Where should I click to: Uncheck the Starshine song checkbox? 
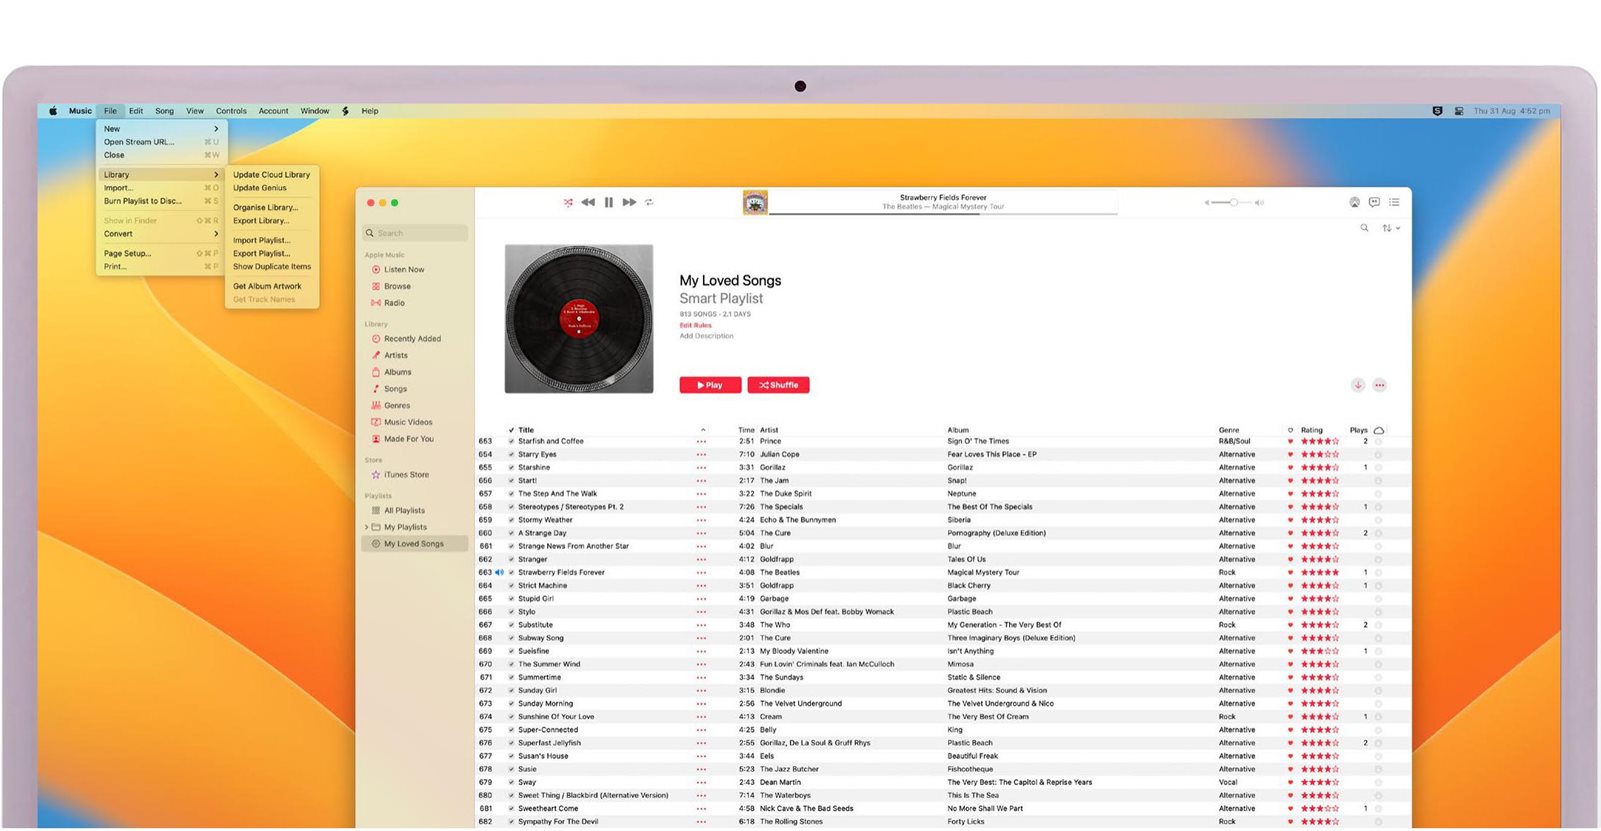[511, 467]
